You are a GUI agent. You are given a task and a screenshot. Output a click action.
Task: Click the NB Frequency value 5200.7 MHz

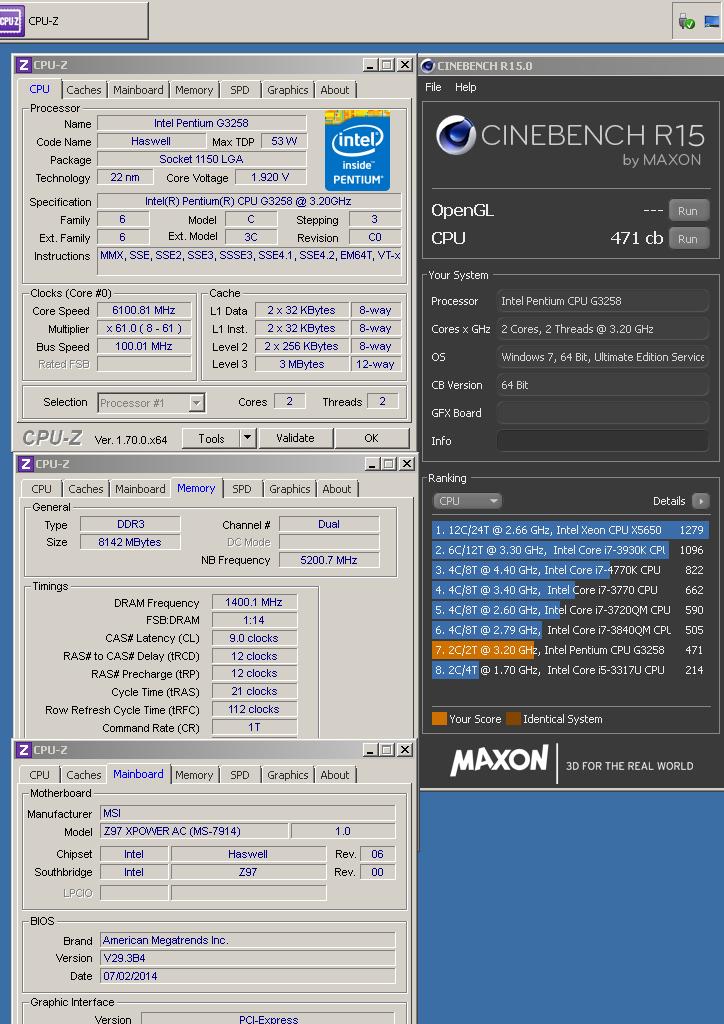(x=328, y=560)
